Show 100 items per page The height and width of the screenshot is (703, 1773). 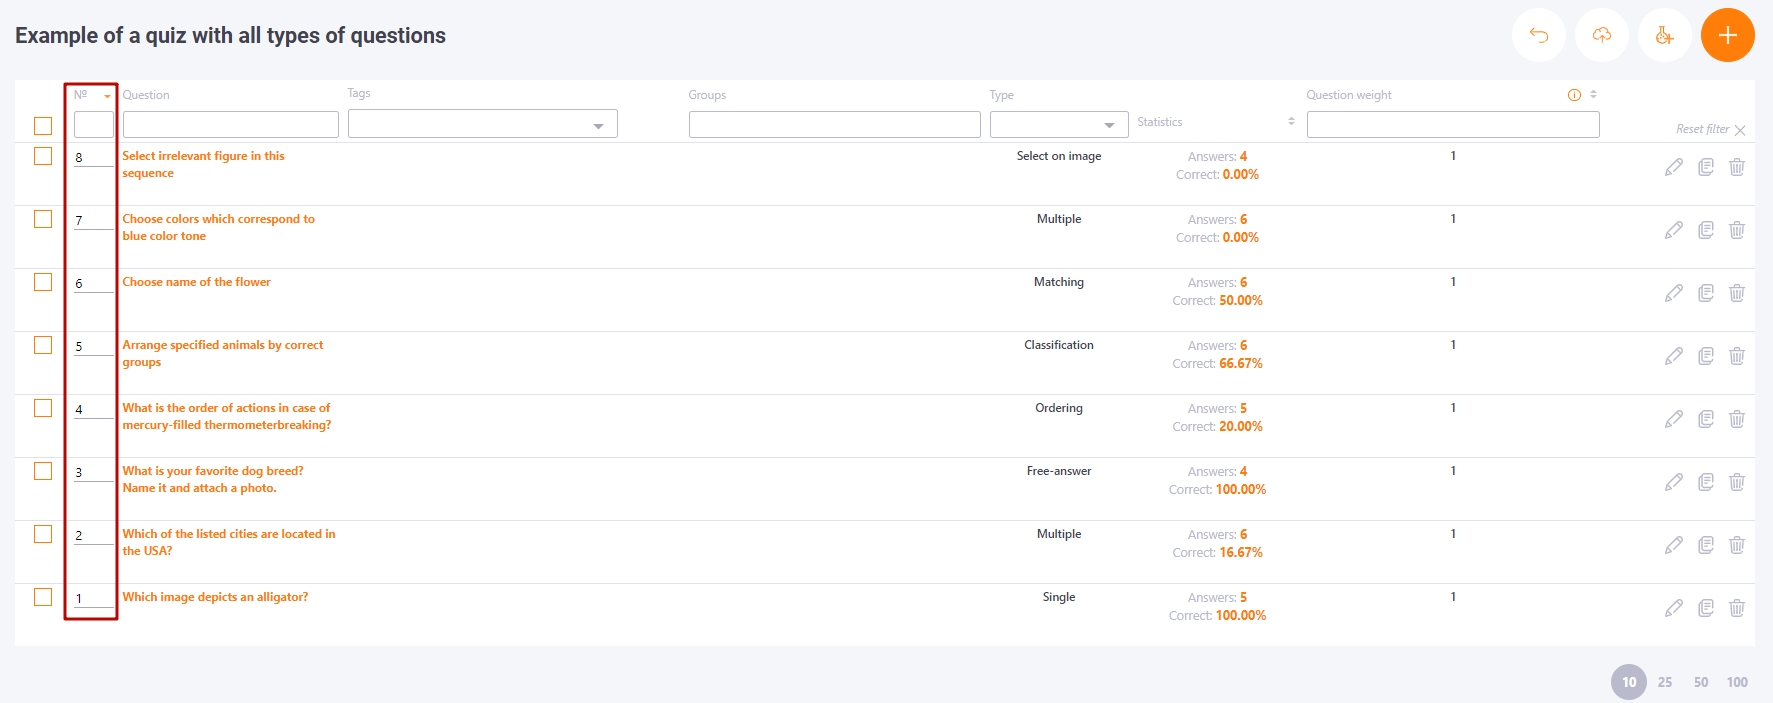[1737, 682]
